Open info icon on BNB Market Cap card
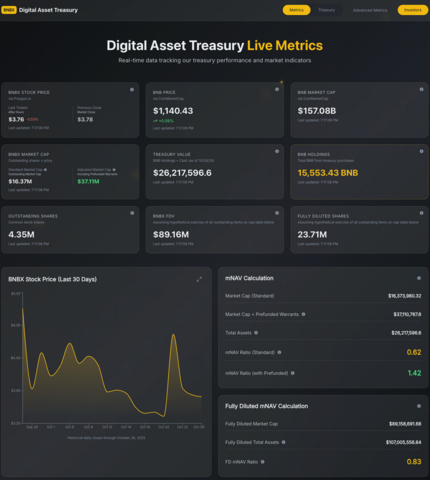 tap(421, 89)
